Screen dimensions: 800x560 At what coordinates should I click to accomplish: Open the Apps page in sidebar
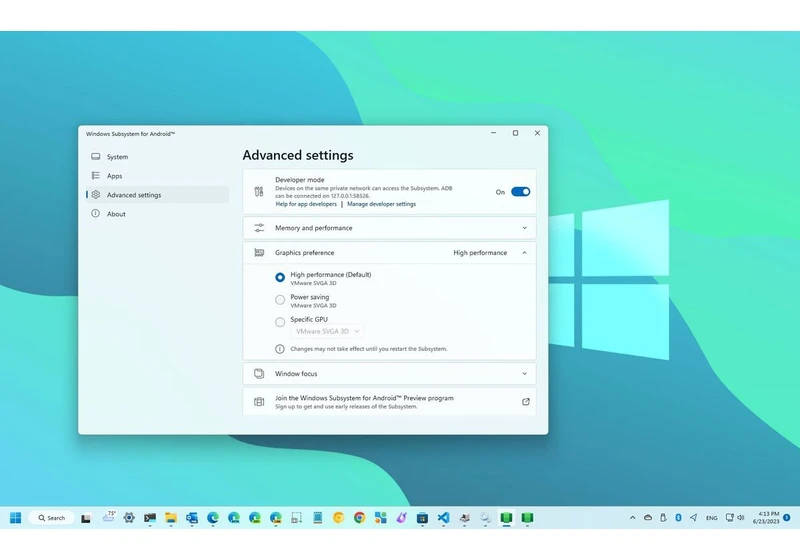click(x=158, y=175)
